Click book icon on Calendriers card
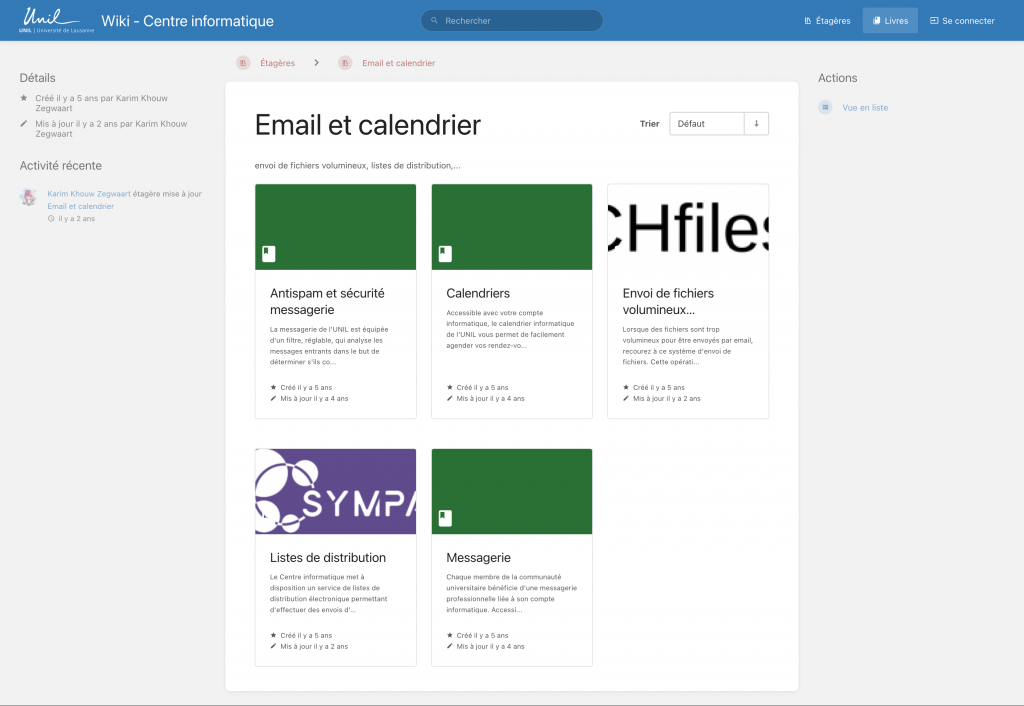Viewport: 1024px width, 706px height. pos(444,253)
